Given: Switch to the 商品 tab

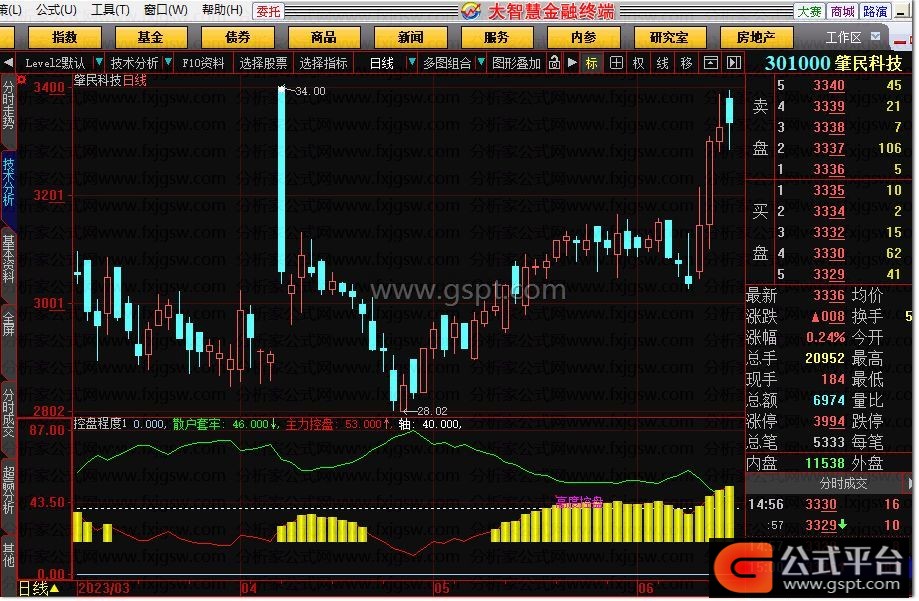Looking at the screenshot, I should [x=324, y=38].
